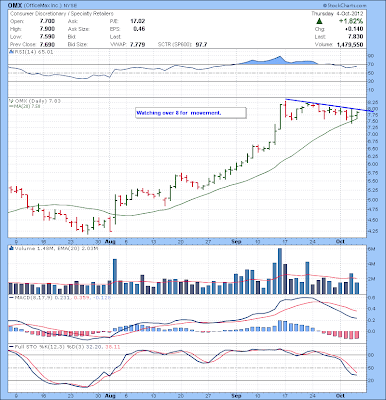This screenshot has height=400, width=386.
Task: Click the OfficeMax Inc. company name
Action: point(43,6)
